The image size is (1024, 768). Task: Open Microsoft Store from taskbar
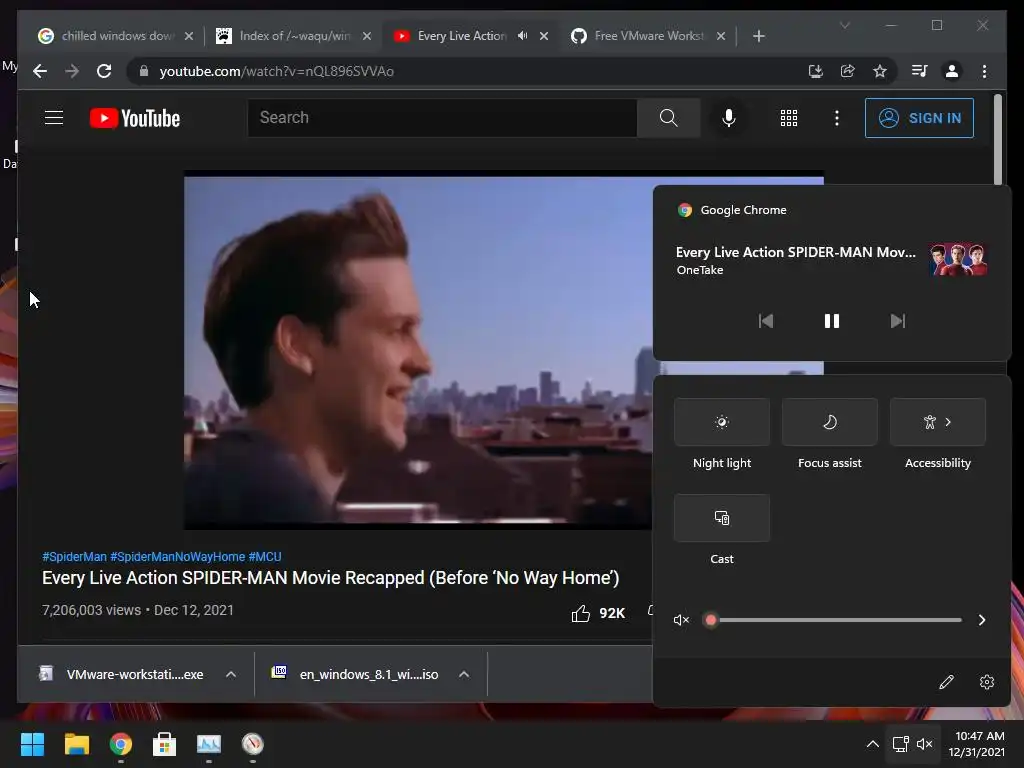tap(164, 744)
